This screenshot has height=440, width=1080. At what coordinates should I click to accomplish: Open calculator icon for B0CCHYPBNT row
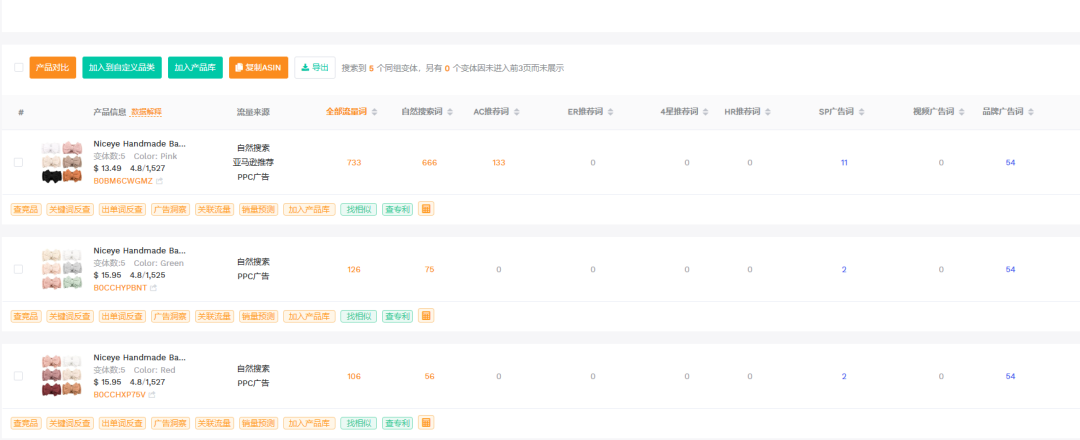click(426, 315)
